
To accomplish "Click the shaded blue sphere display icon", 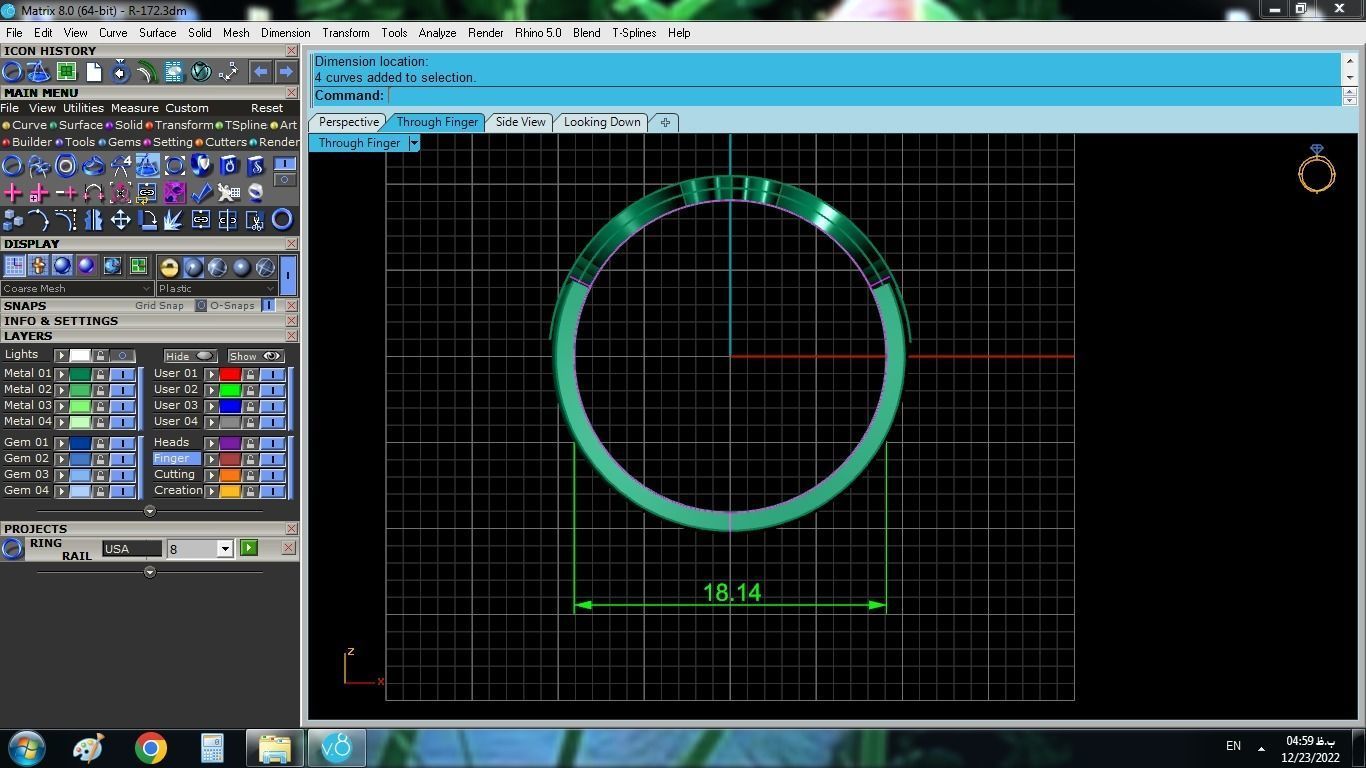I will (x=62, y=266).
